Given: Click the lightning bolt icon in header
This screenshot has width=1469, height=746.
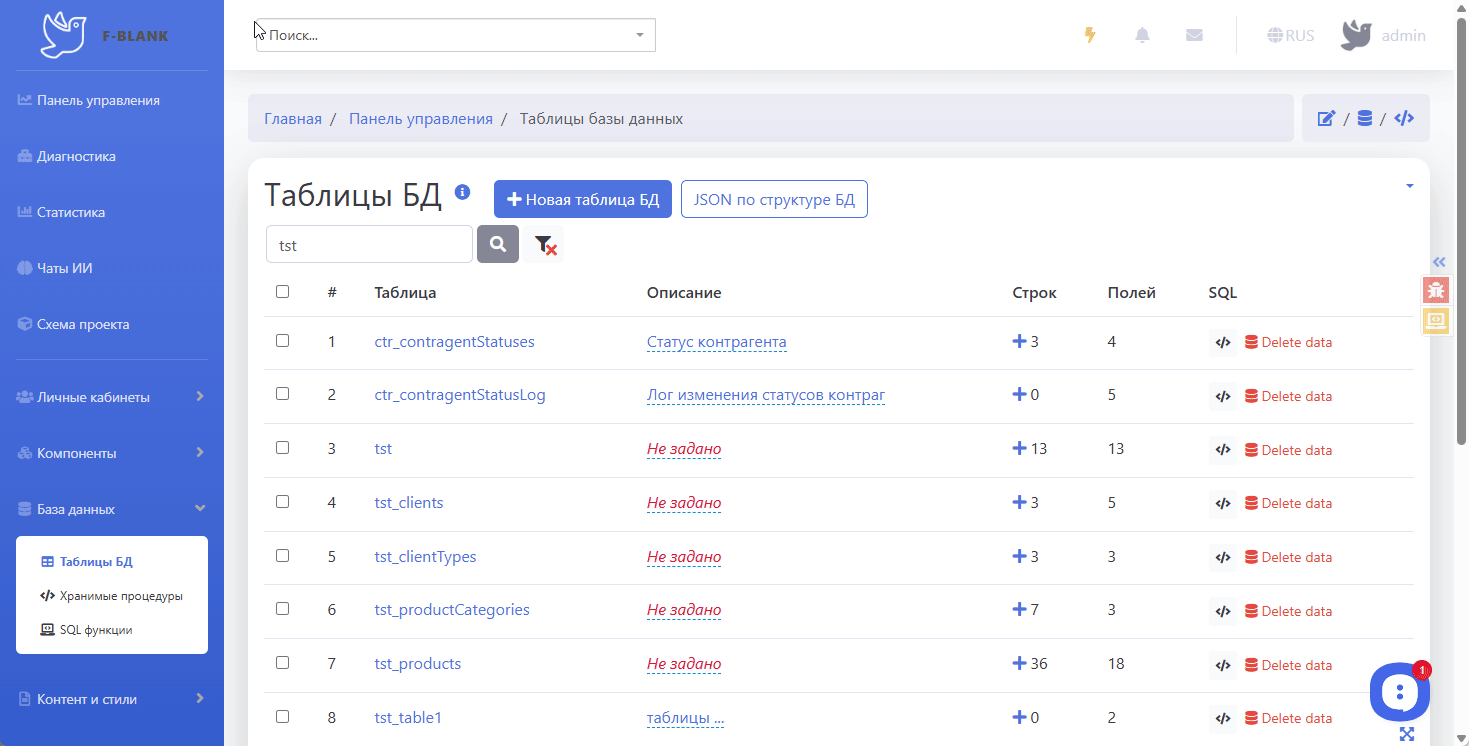Looking at the screenshot, I should pos(1090,35).
